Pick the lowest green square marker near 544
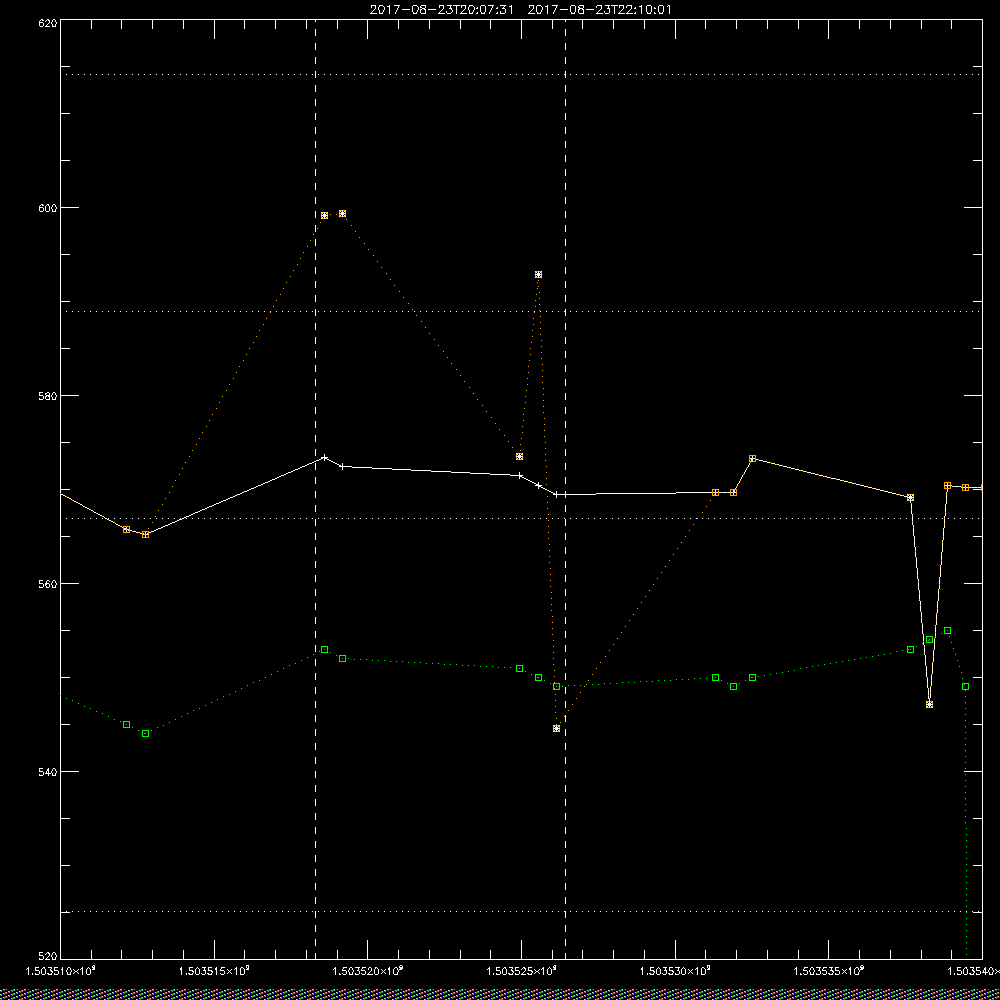The width and height of the screenshot is (1000, 1000). (x=145, y=733)
